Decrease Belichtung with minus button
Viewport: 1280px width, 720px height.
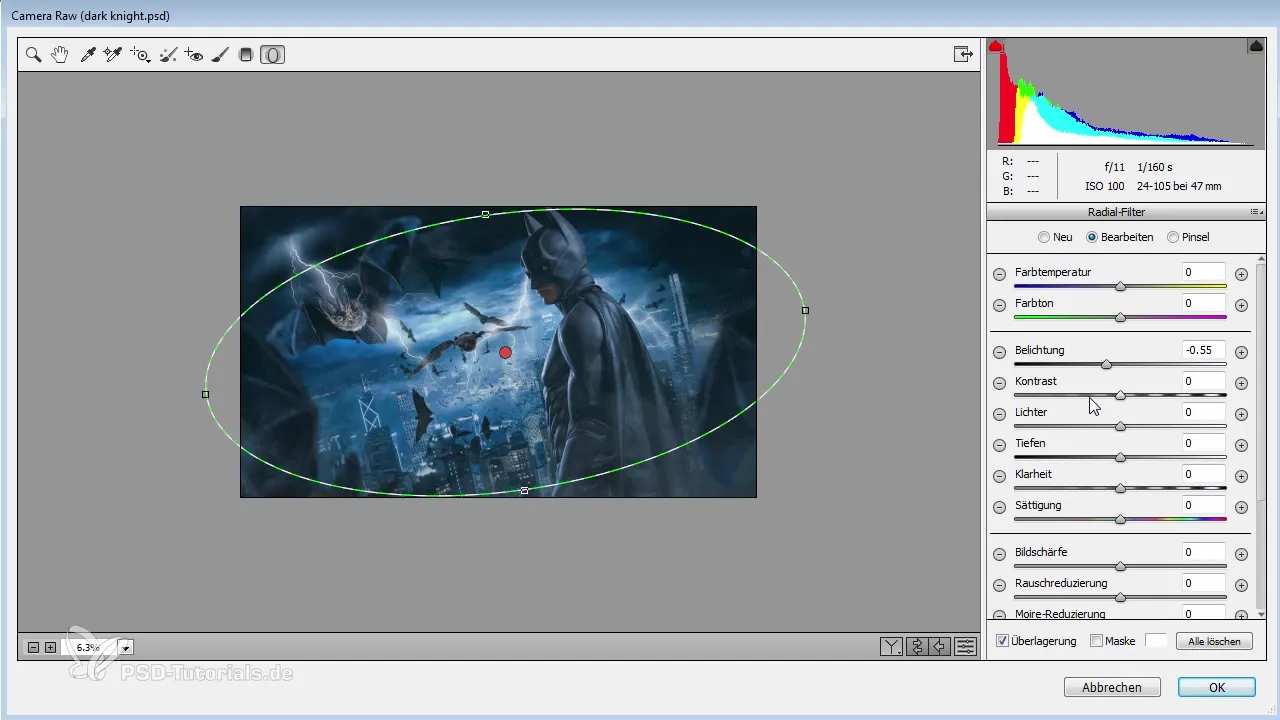(999, 352)
